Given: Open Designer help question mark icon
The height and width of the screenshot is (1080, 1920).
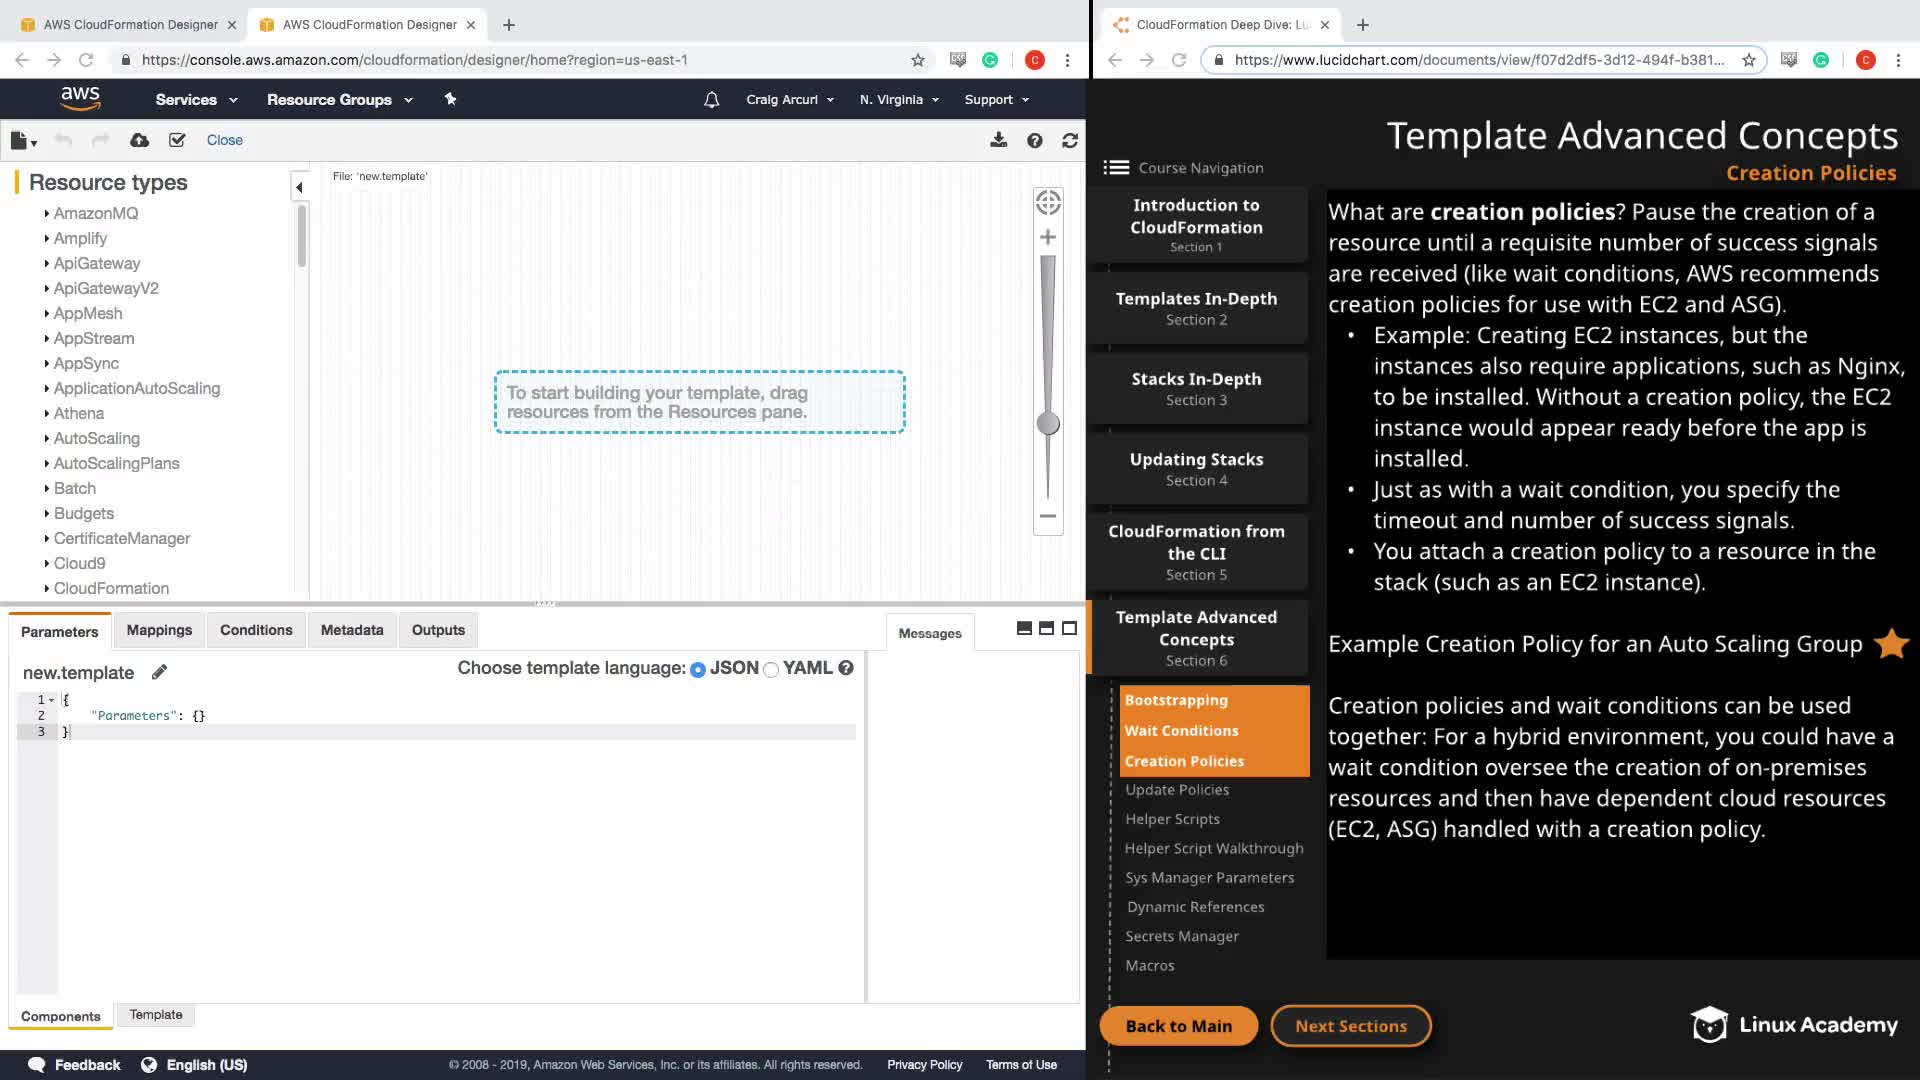Looking at the screenshot, I should click(1035, 140).
